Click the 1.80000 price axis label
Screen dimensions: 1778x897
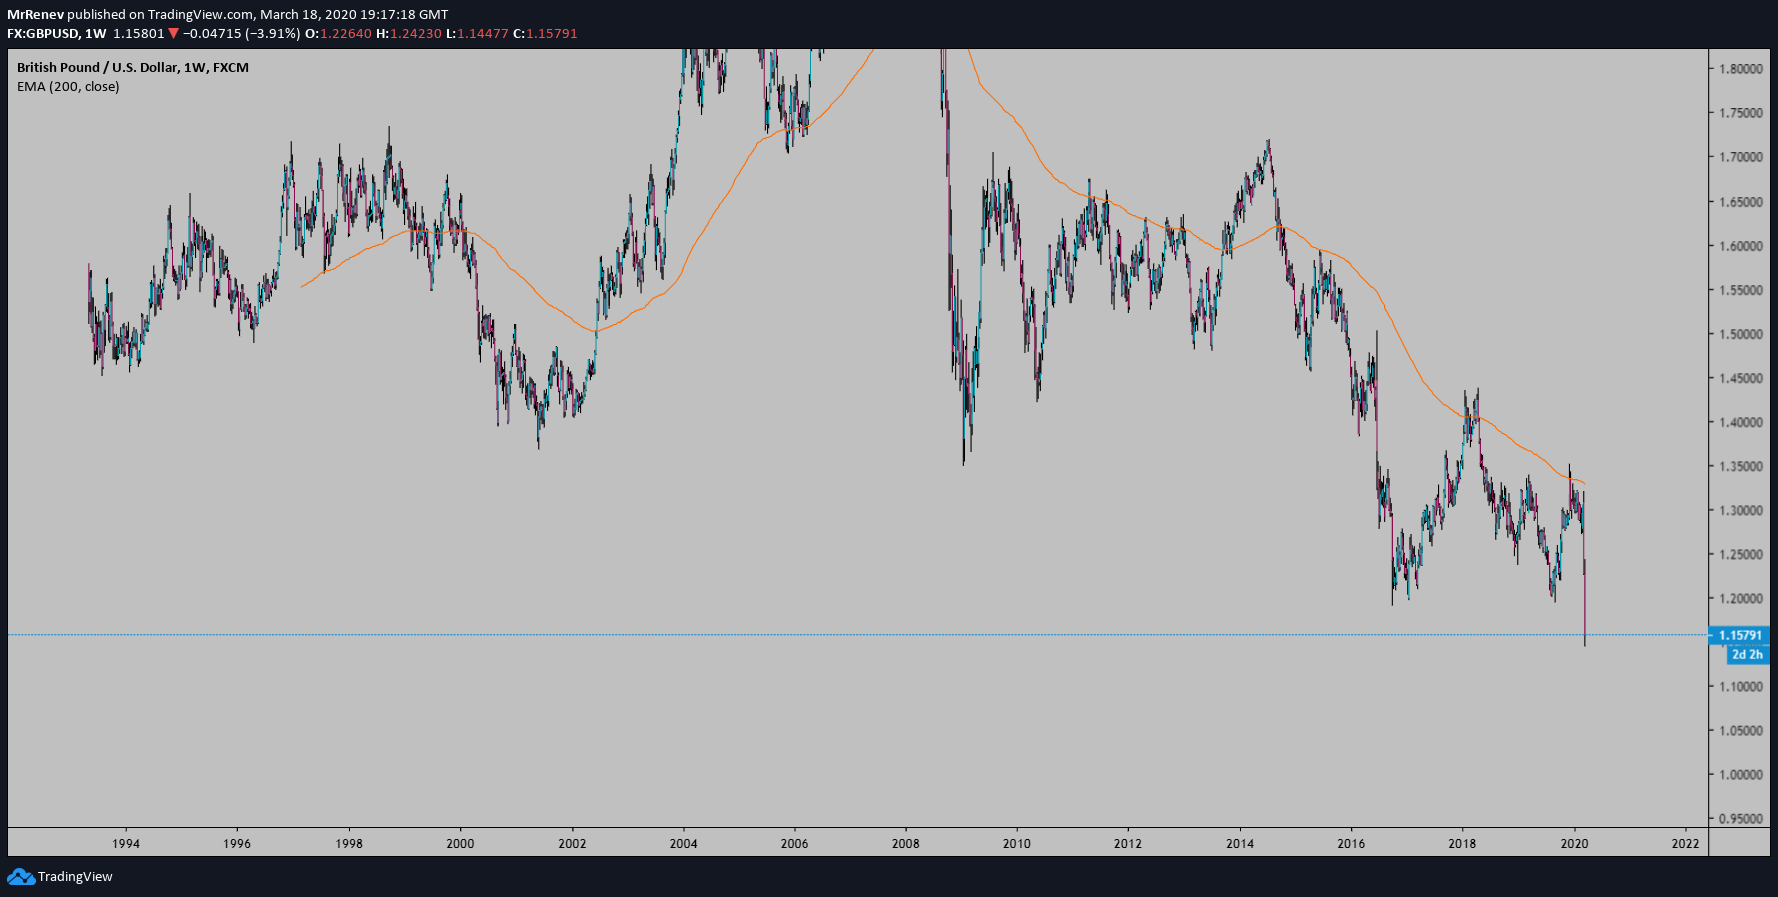click(x=1741, y=69)
